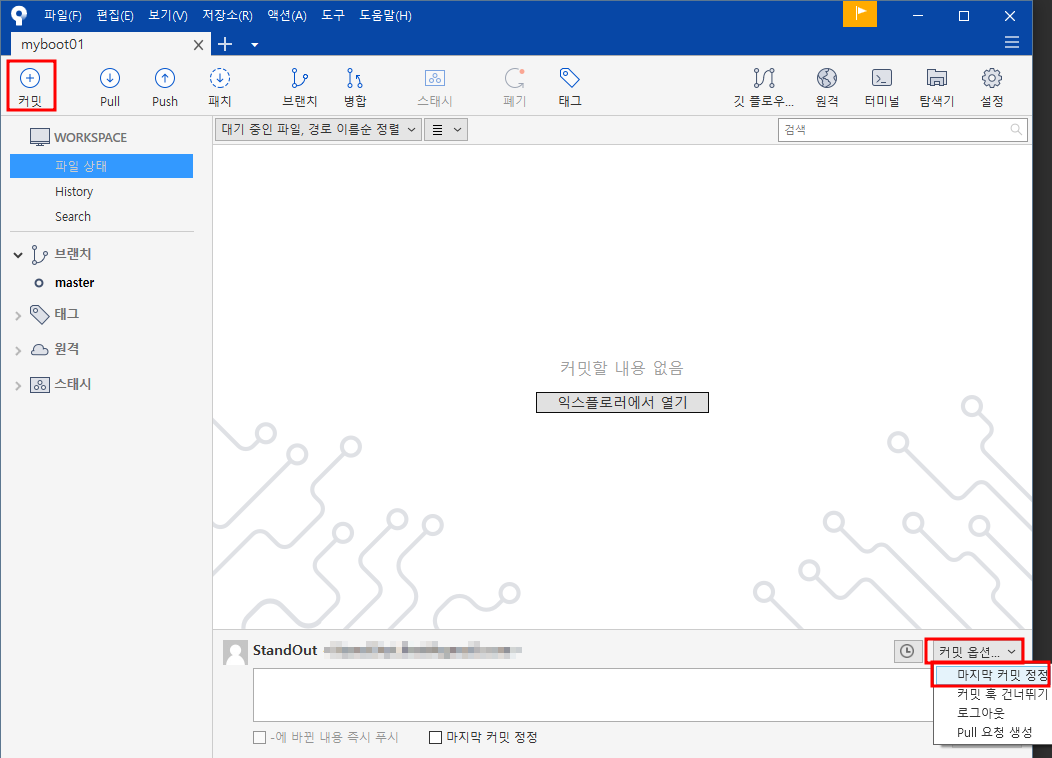Open the 파일(F) menu

[62, 15]
